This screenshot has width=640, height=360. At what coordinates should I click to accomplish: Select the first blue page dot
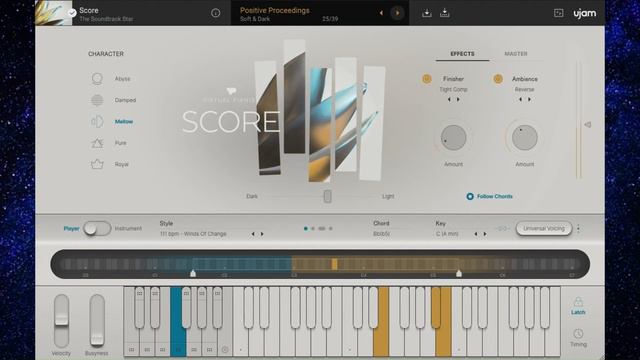point(306,229)
